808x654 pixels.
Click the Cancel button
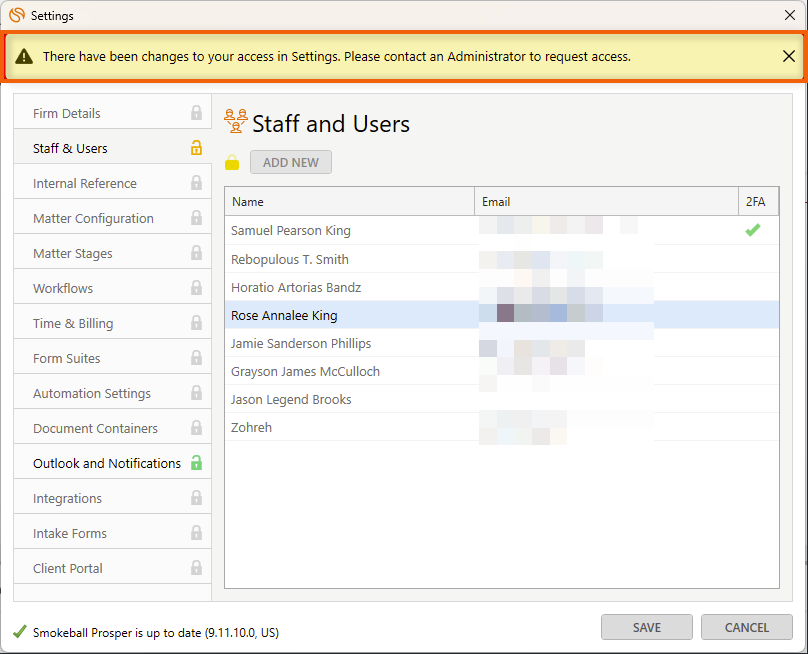pyautogui.click(x=746, y=627)
